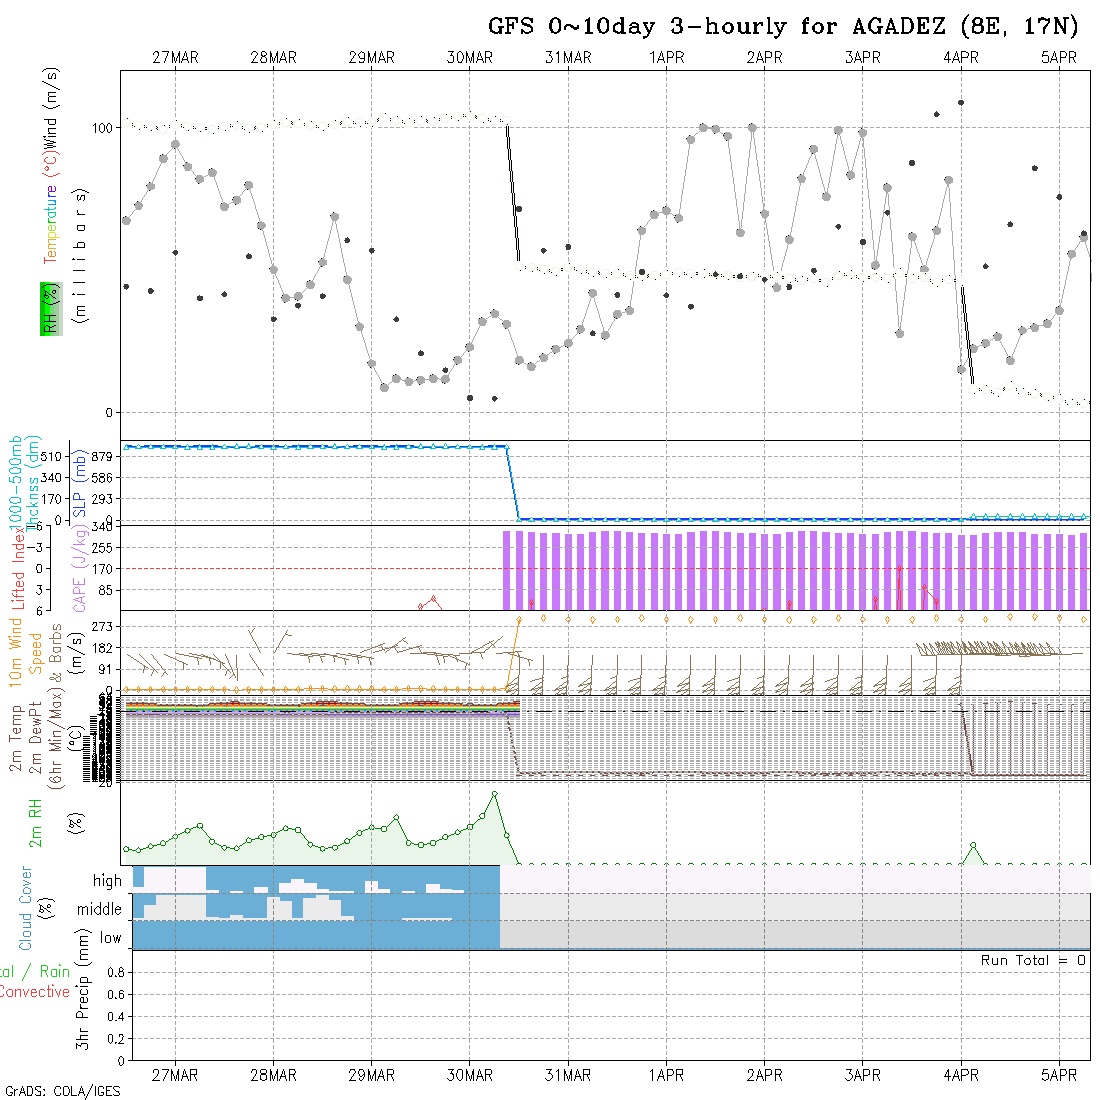1100x1100 pixels.
Task: Click the 'low' cloud cover row label
Action: pyautogui.click(x=110, y=938)
